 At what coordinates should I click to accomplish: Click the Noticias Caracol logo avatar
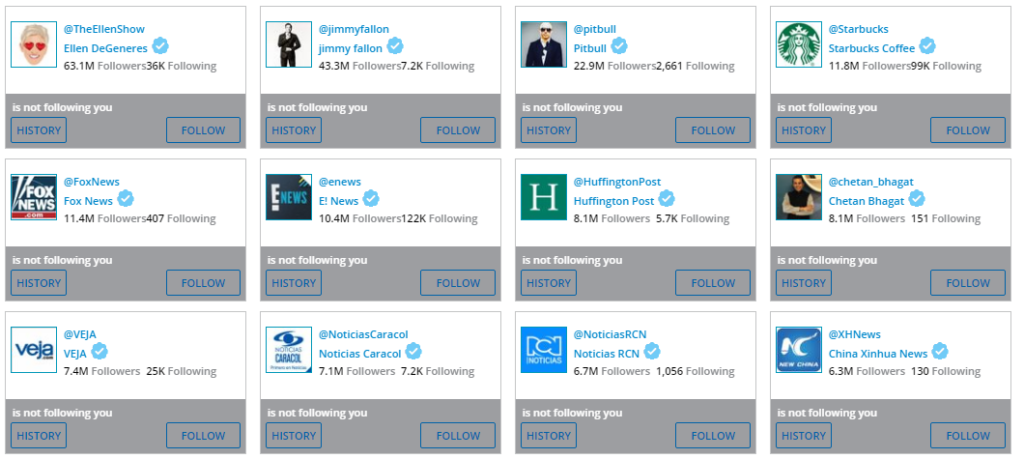click(289, 350)
